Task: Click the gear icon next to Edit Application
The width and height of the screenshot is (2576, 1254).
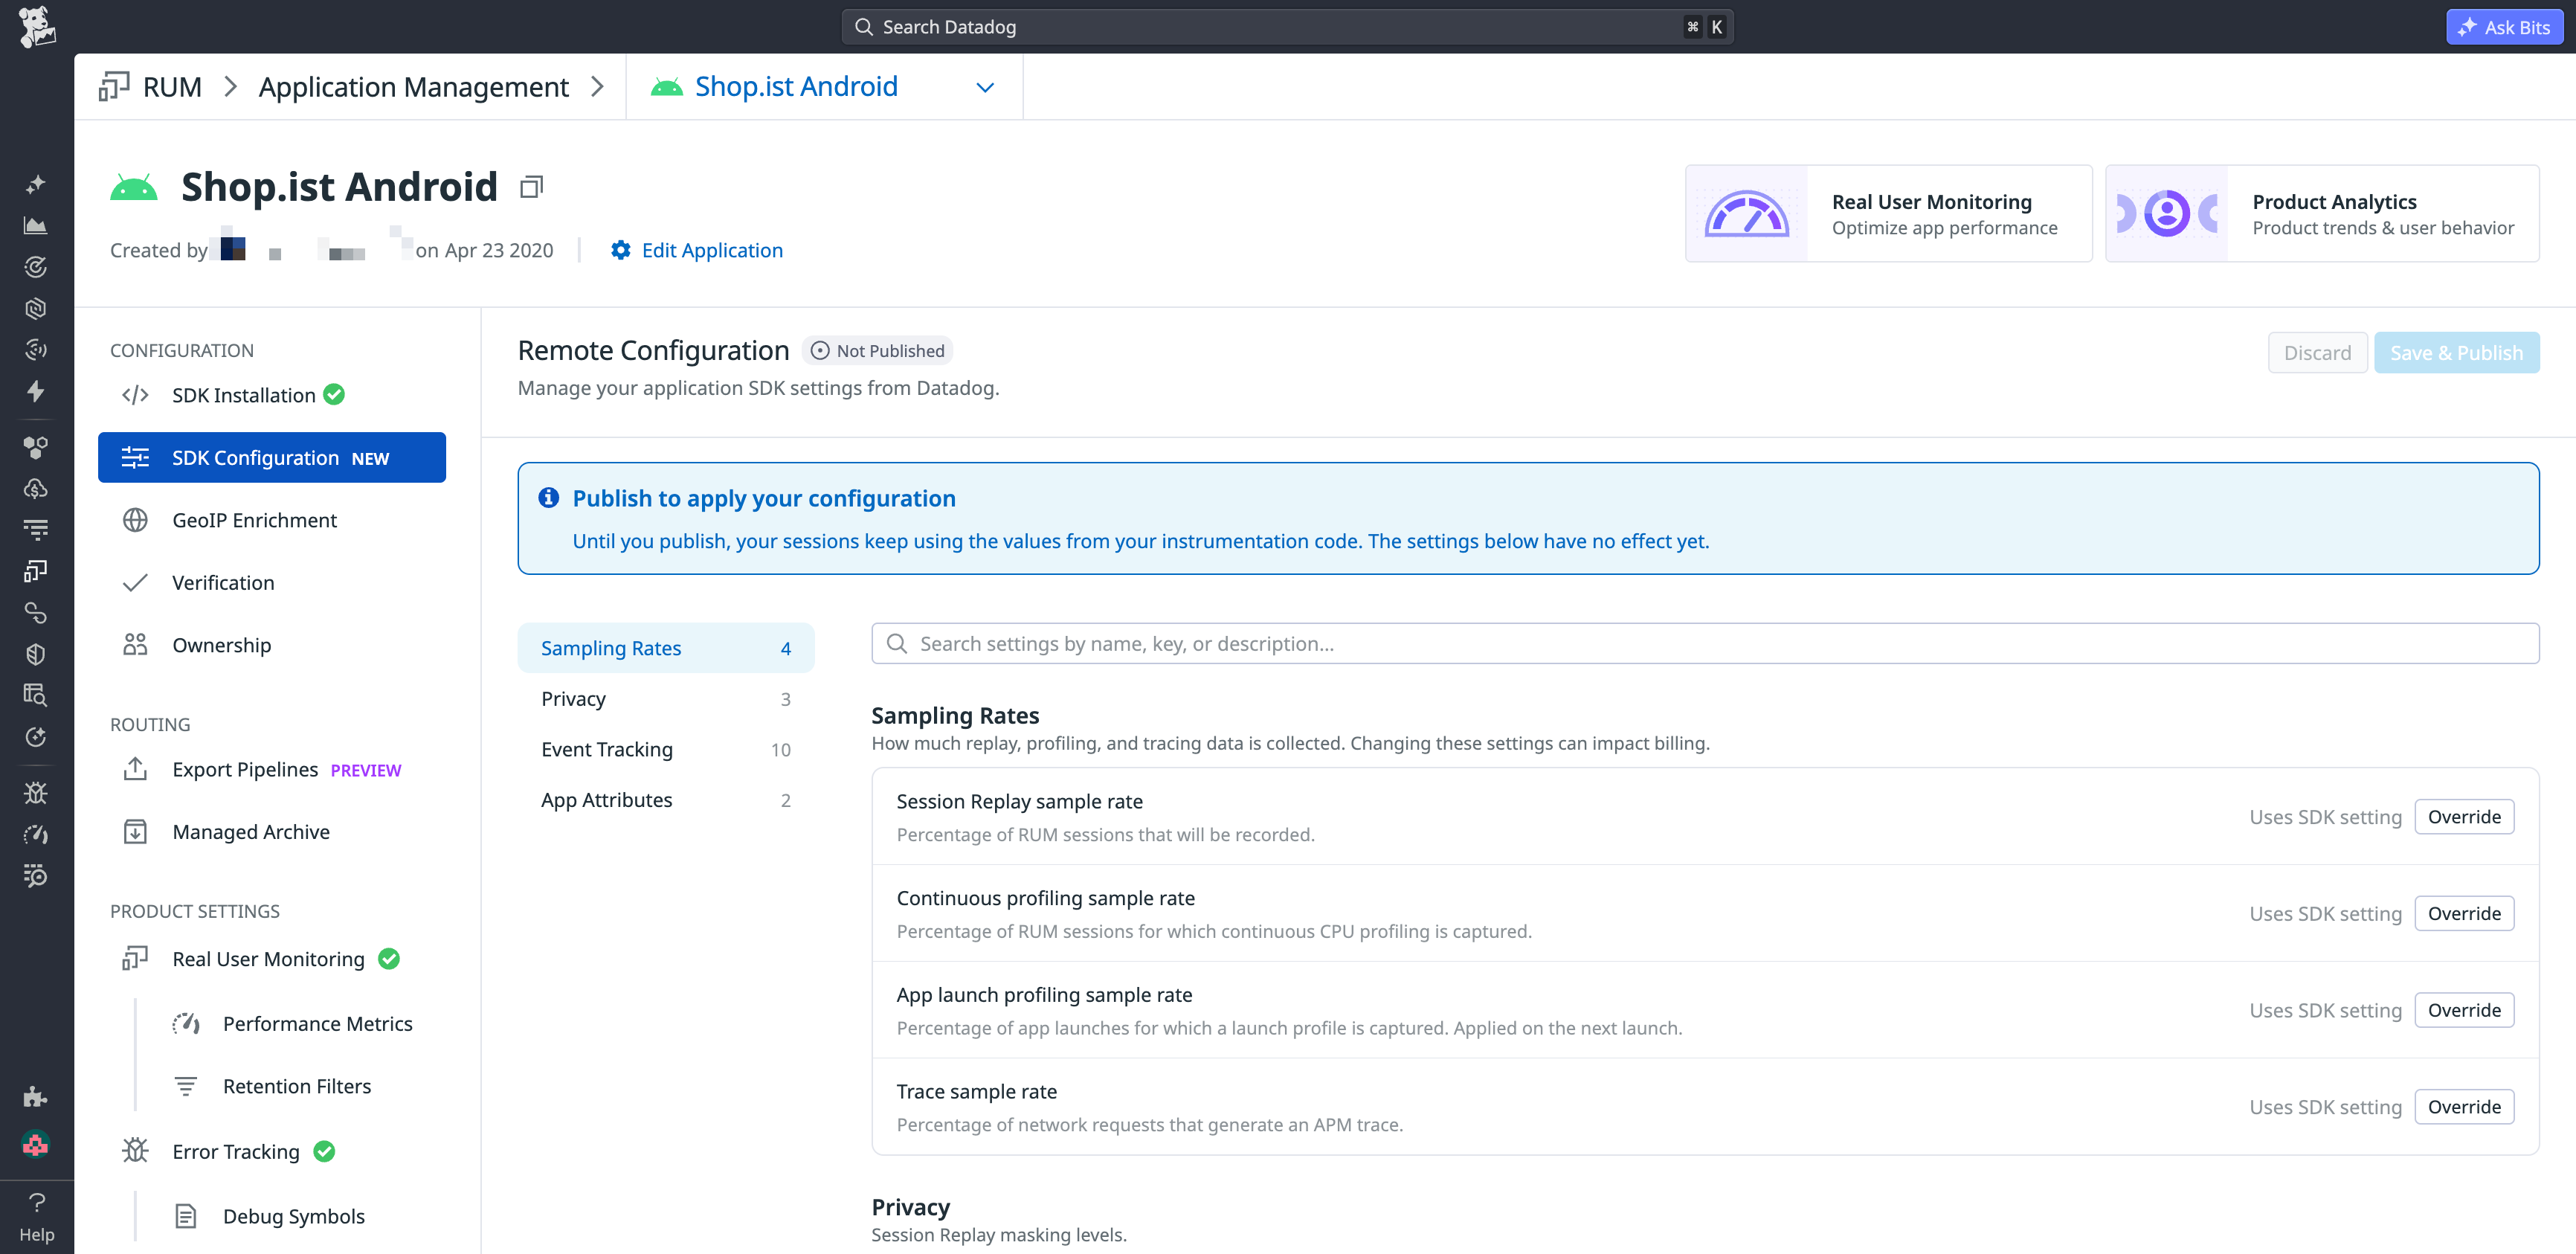Action: [x=621, y=250]
